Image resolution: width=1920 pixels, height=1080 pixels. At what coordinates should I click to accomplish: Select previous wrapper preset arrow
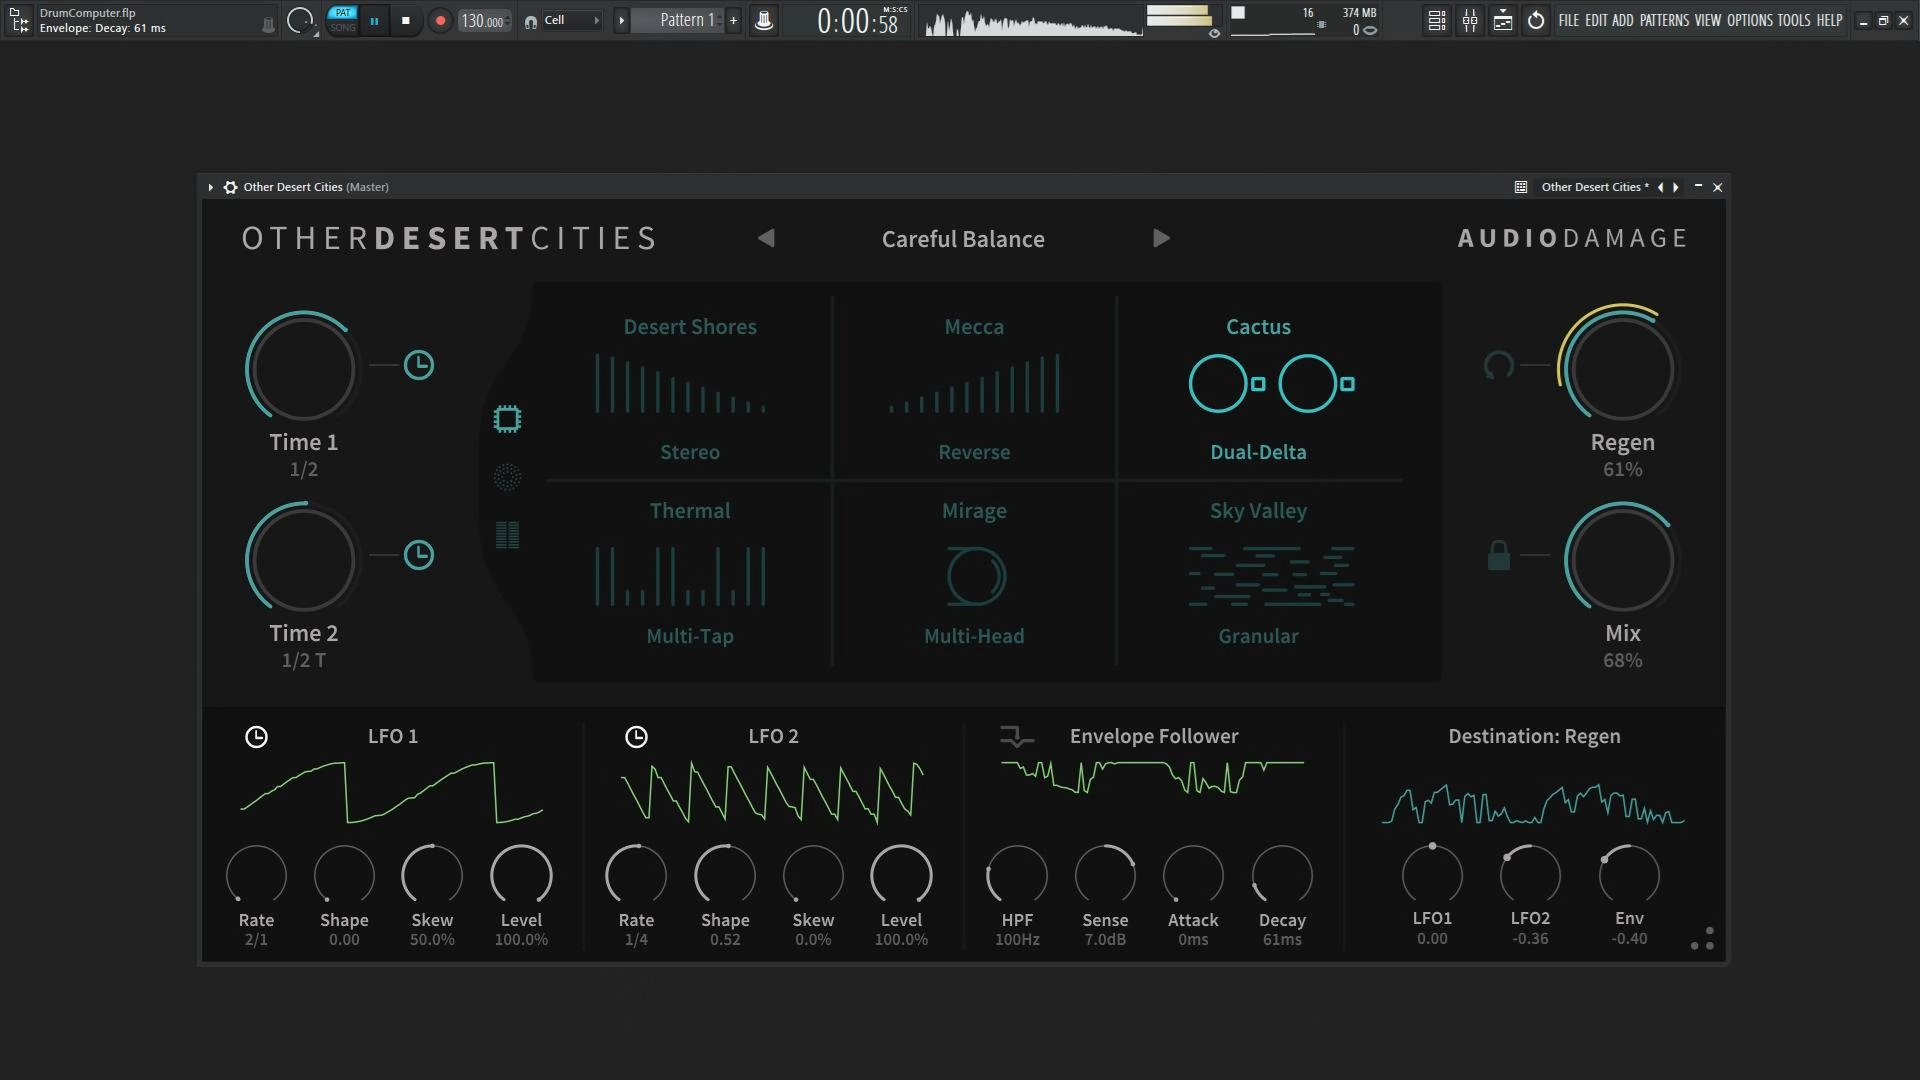(x=1661, y=187)
